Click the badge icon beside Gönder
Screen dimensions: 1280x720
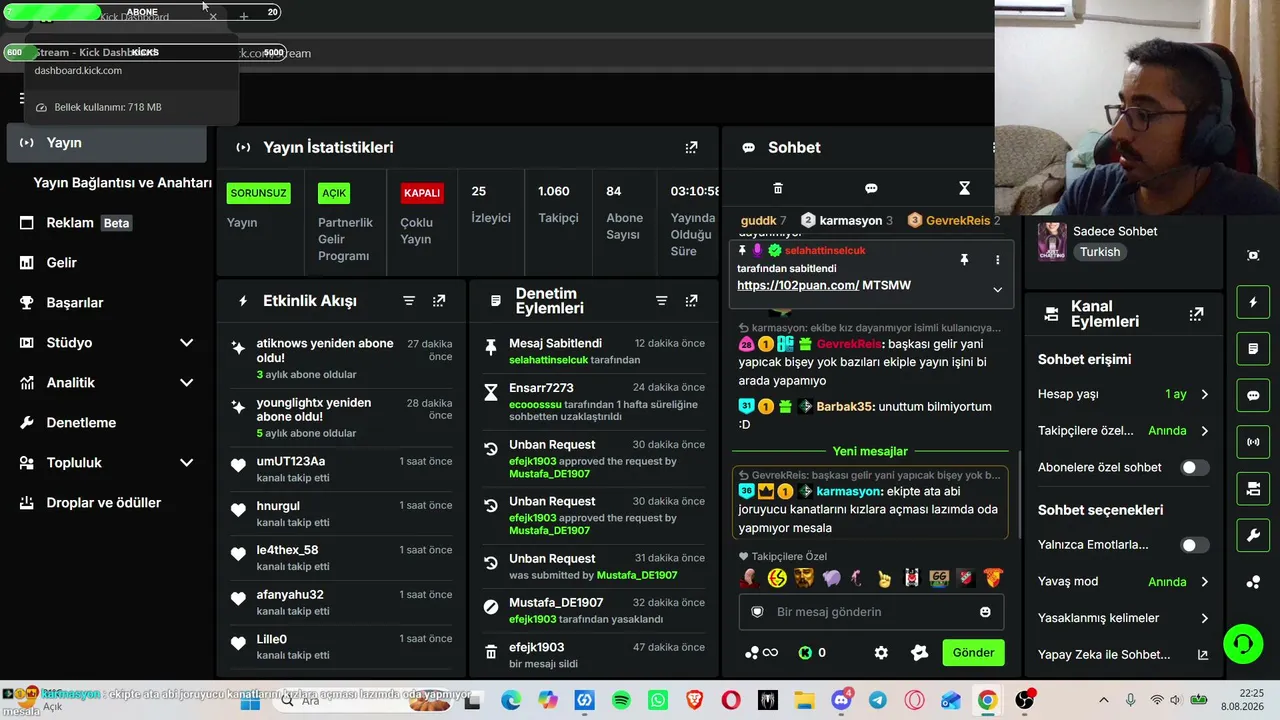[920, 653]
